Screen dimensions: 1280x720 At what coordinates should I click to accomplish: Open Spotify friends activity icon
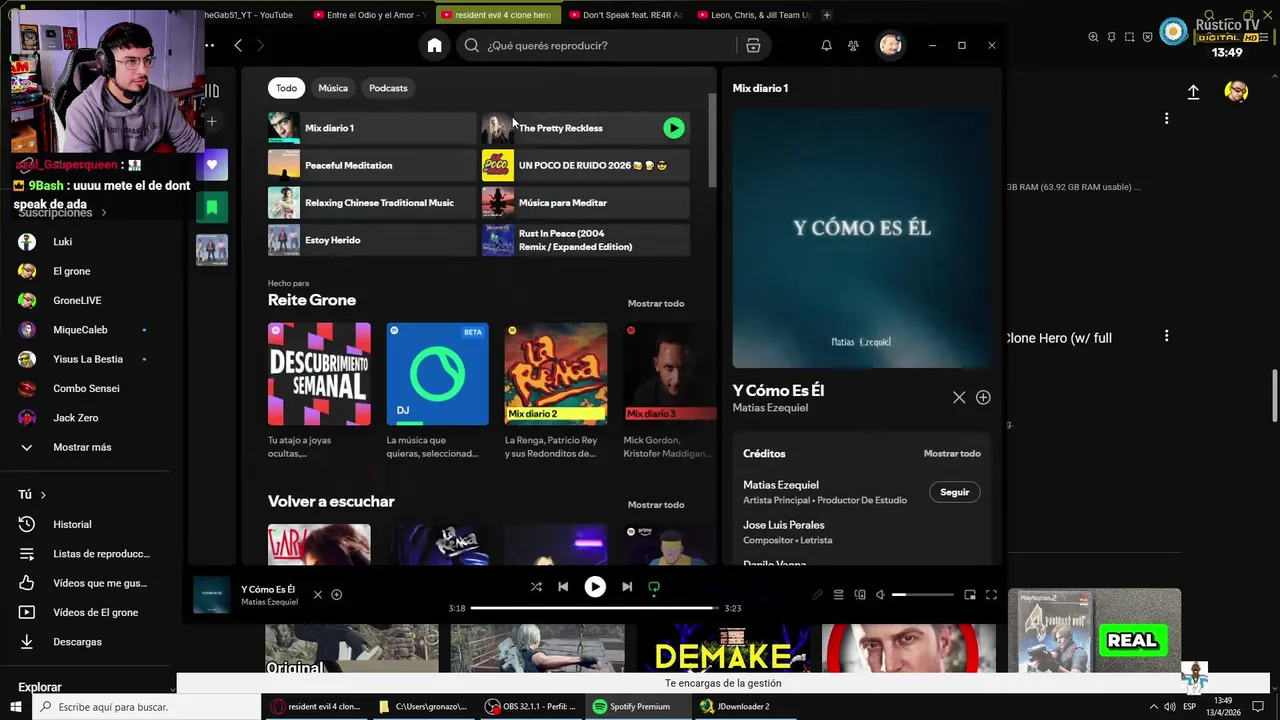(x=853, y=45)
